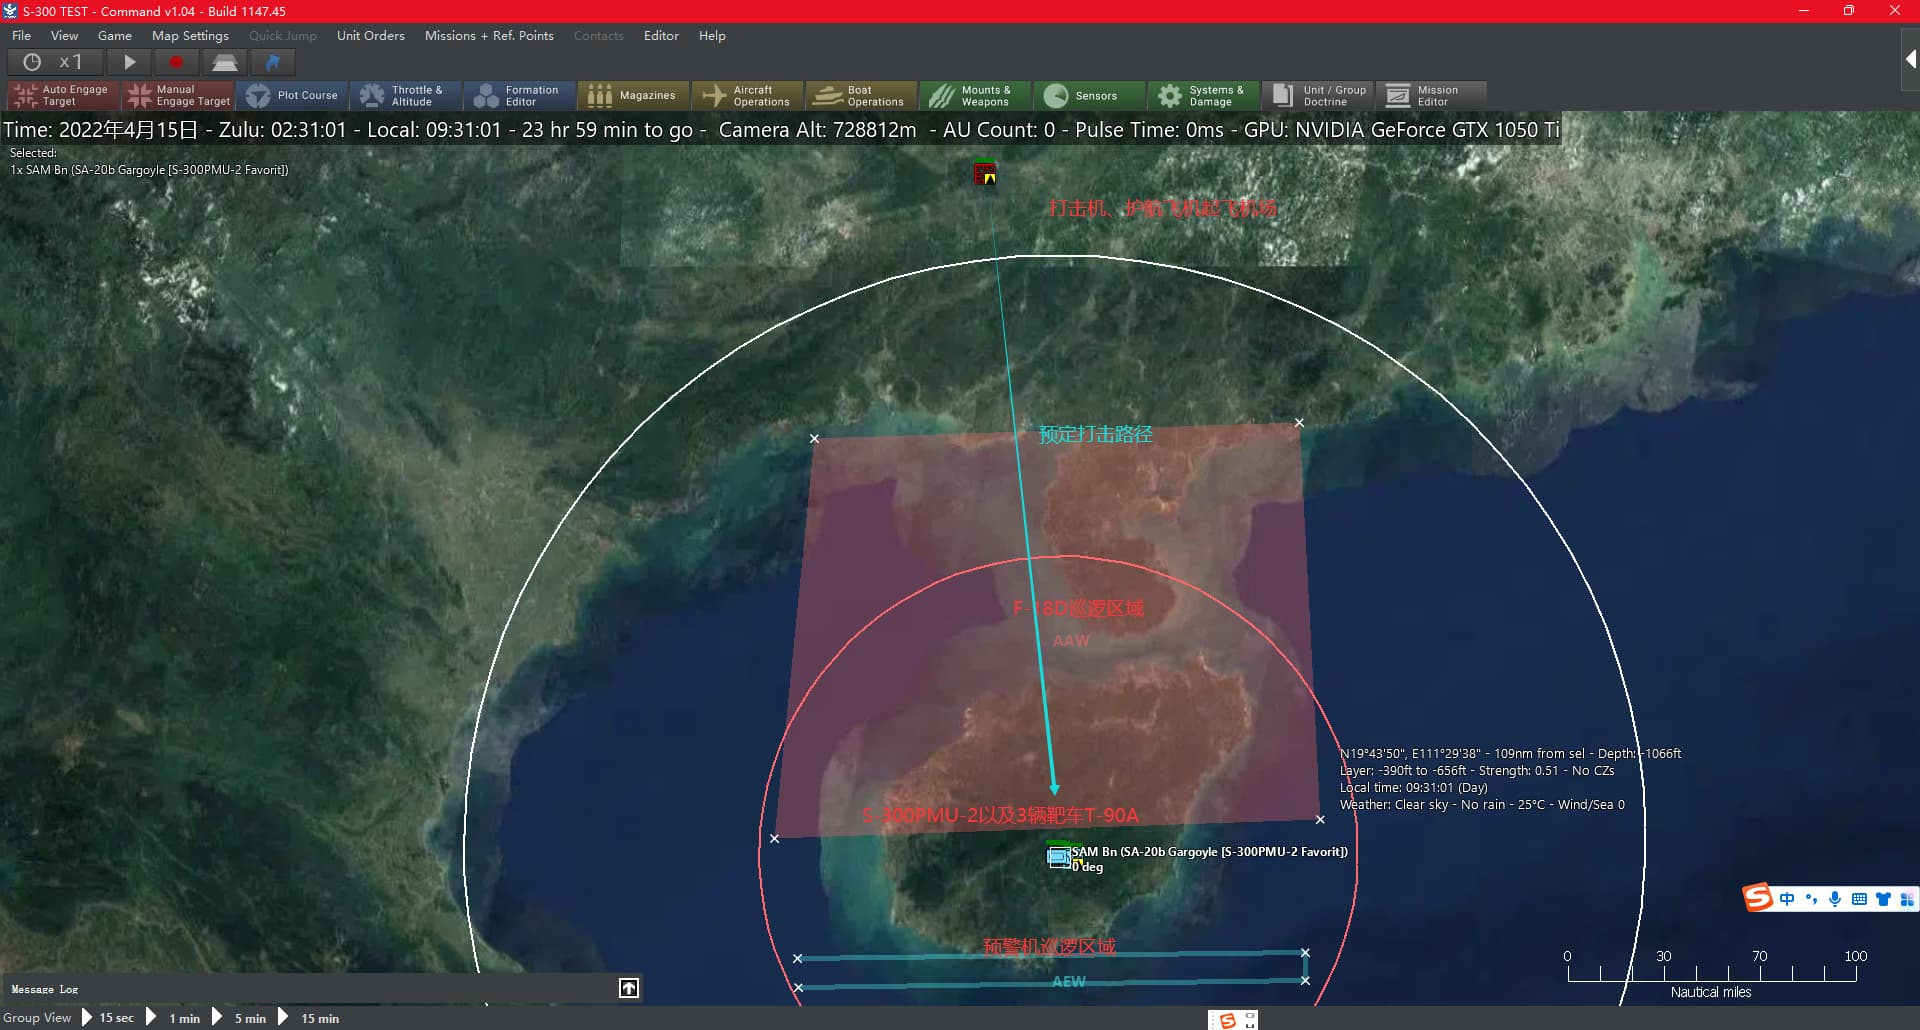
Task: Click the time compression clock icon
Action: pos(32,62)
